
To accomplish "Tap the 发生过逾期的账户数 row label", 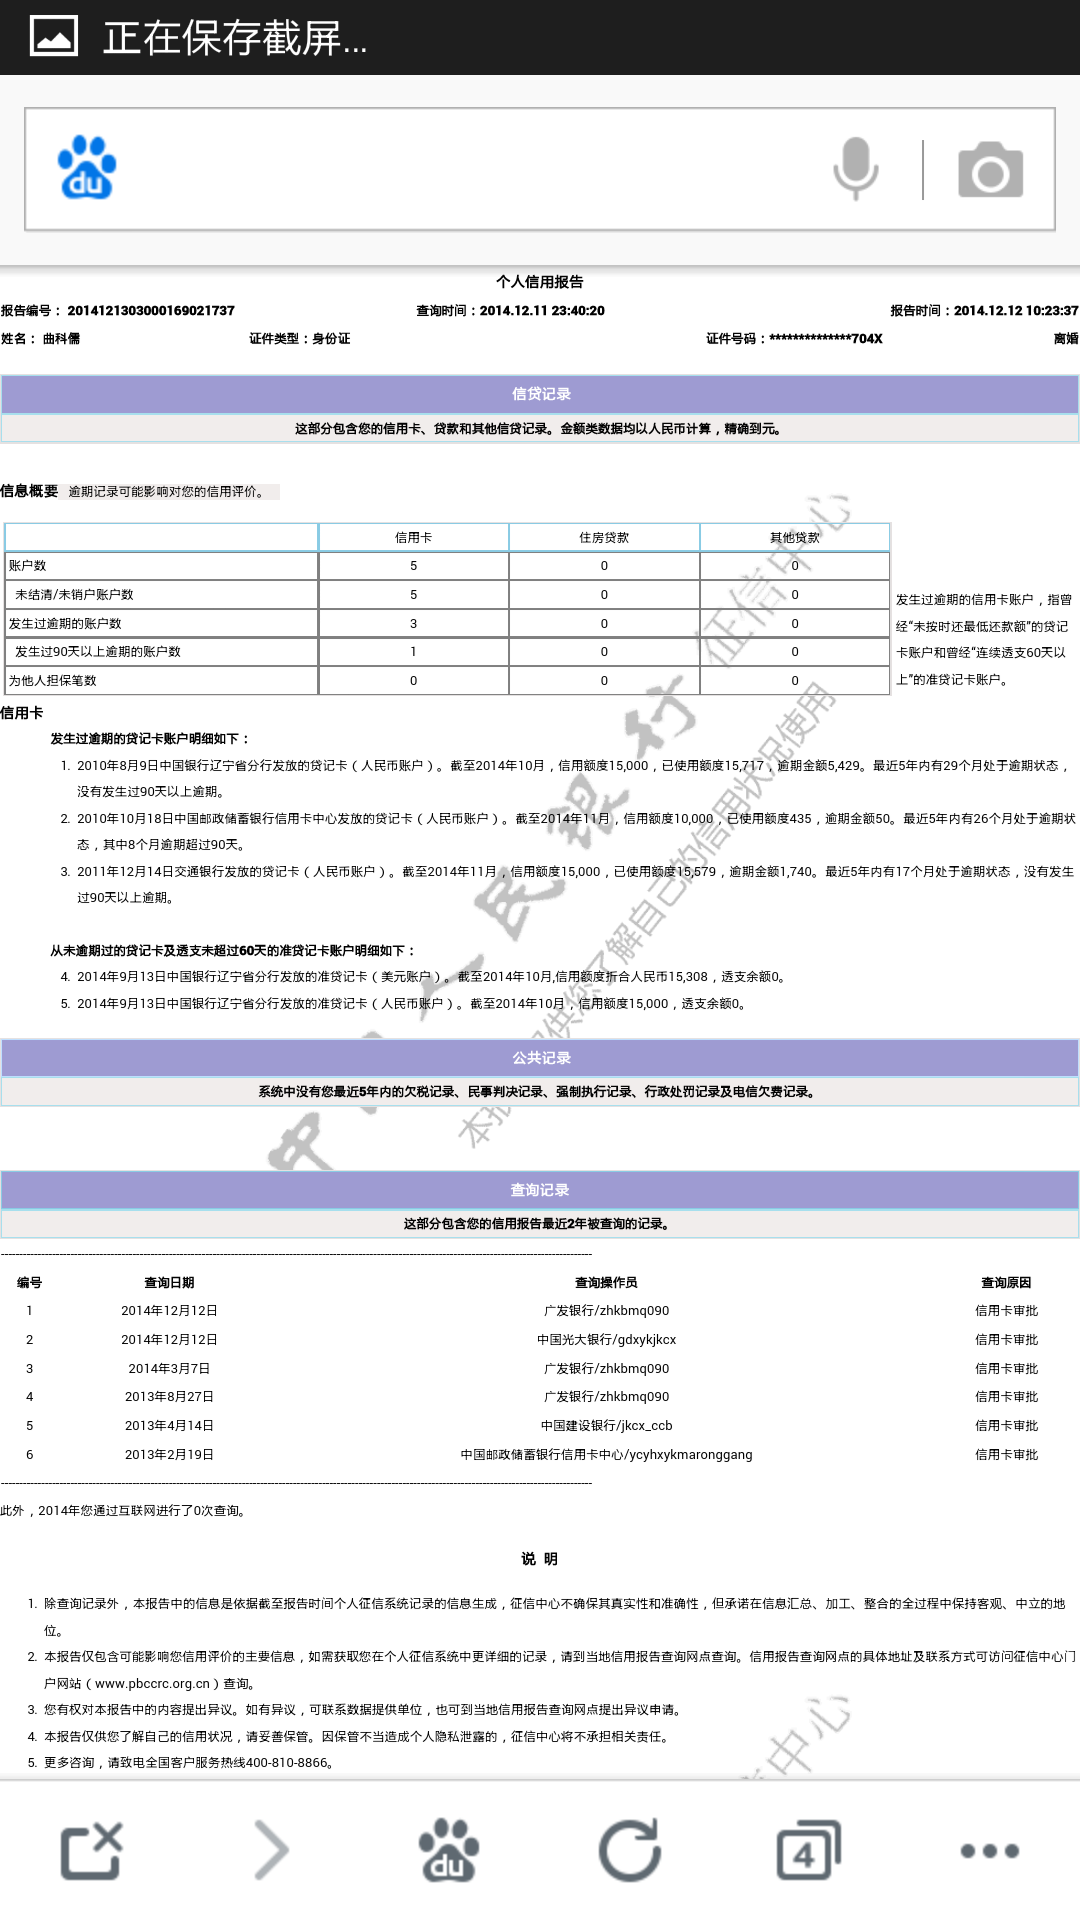I will (x=65, y=624).
